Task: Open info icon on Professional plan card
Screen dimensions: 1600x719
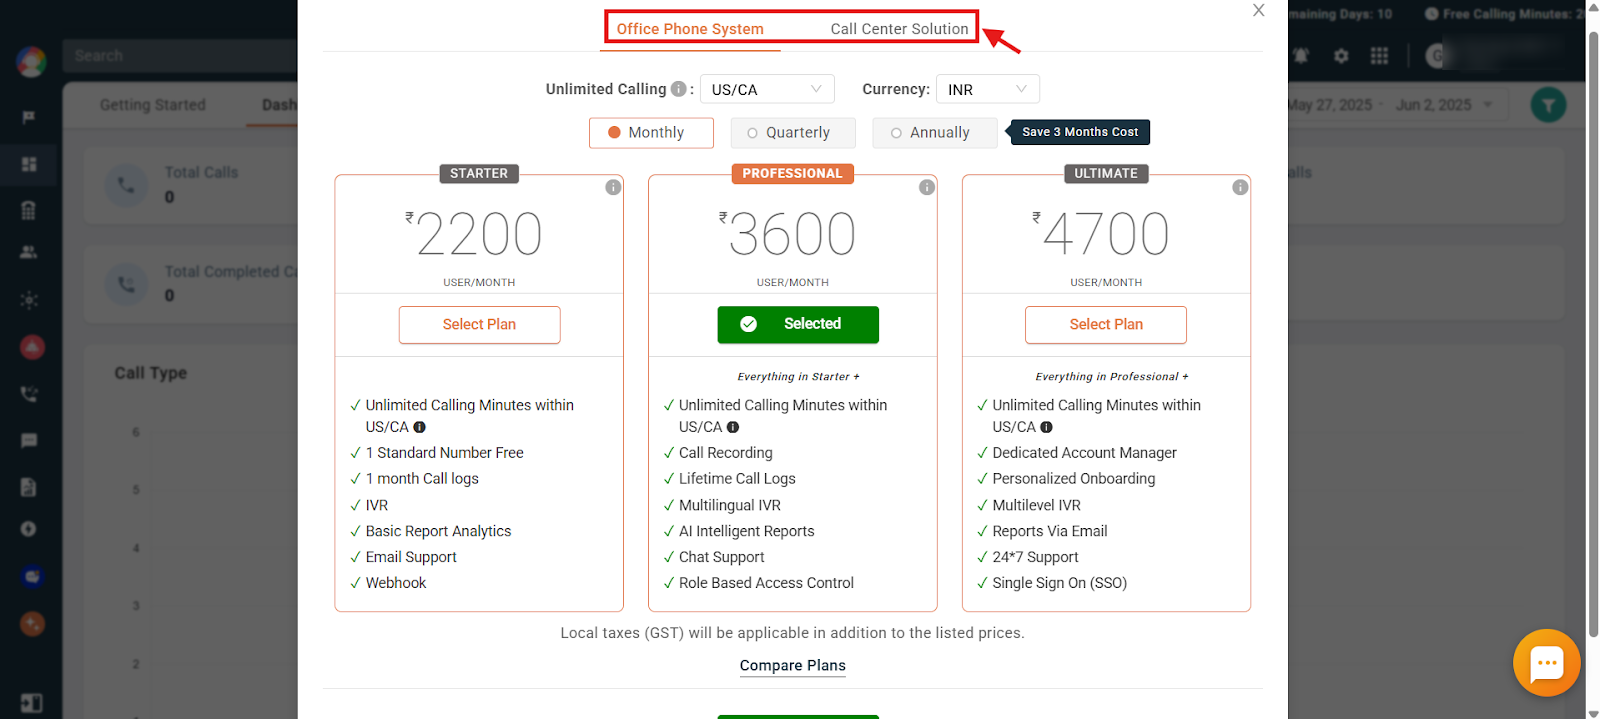Action: pyautogui.click(x=927, y=187)
